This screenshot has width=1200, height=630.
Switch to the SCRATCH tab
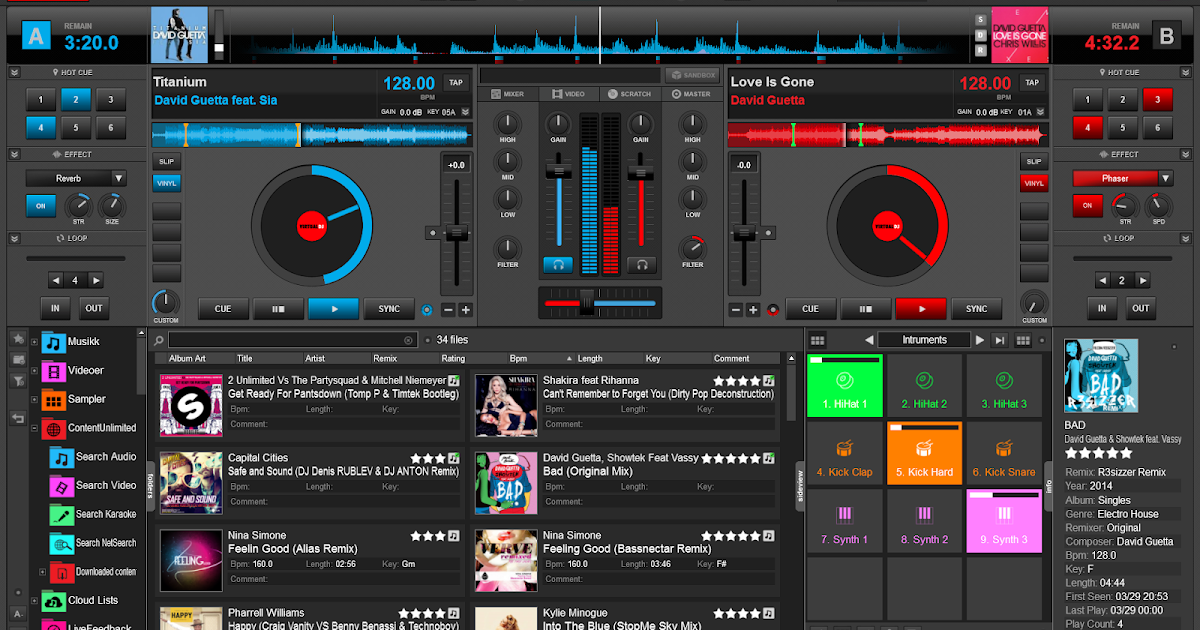[x=630, y=94]
